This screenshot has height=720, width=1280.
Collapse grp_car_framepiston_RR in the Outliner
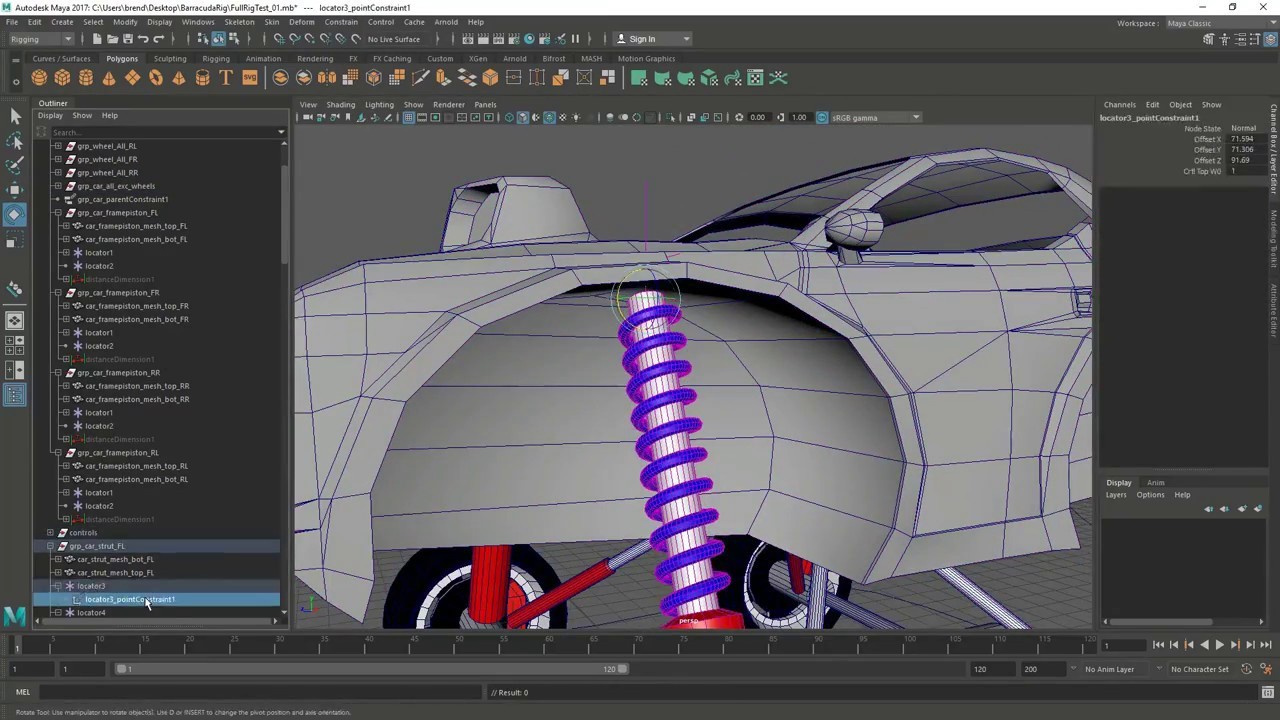click(57, 372)
